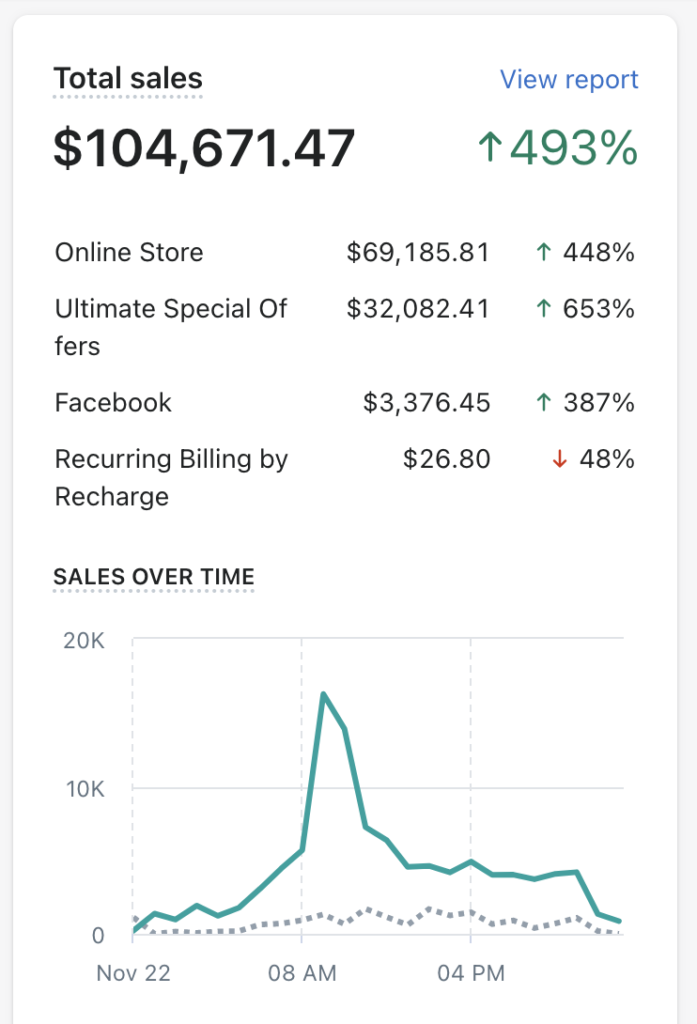Click the $69,185.81 Online Store amount

(417, 252)
